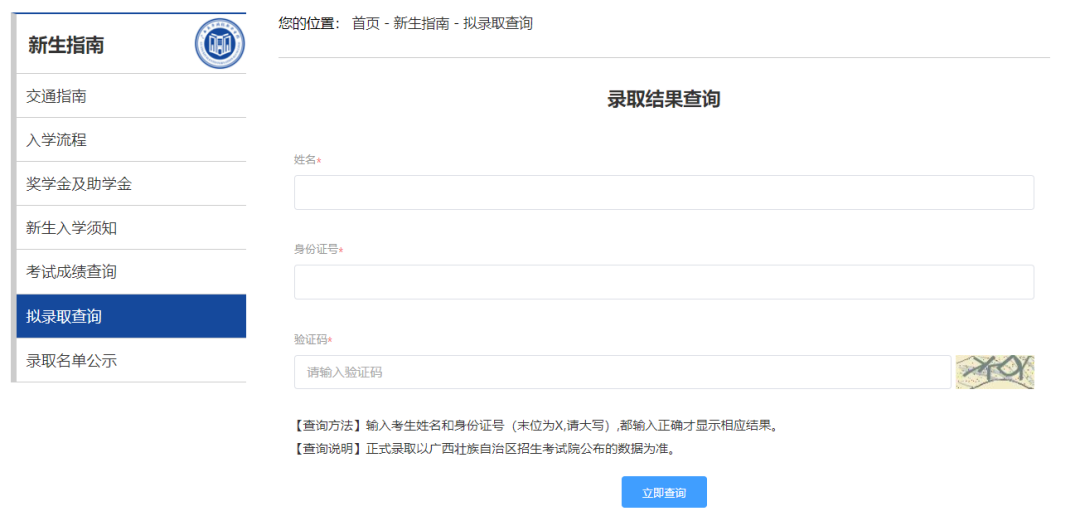Click the 请输入验证码 captcha field
The image size is (1080, 521).
coord(623,372)
